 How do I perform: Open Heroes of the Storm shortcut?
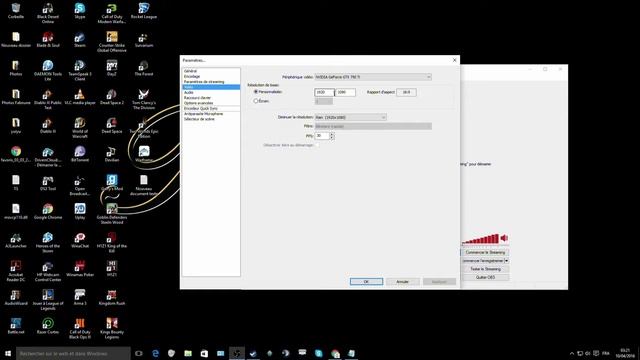tap(48, 242)
